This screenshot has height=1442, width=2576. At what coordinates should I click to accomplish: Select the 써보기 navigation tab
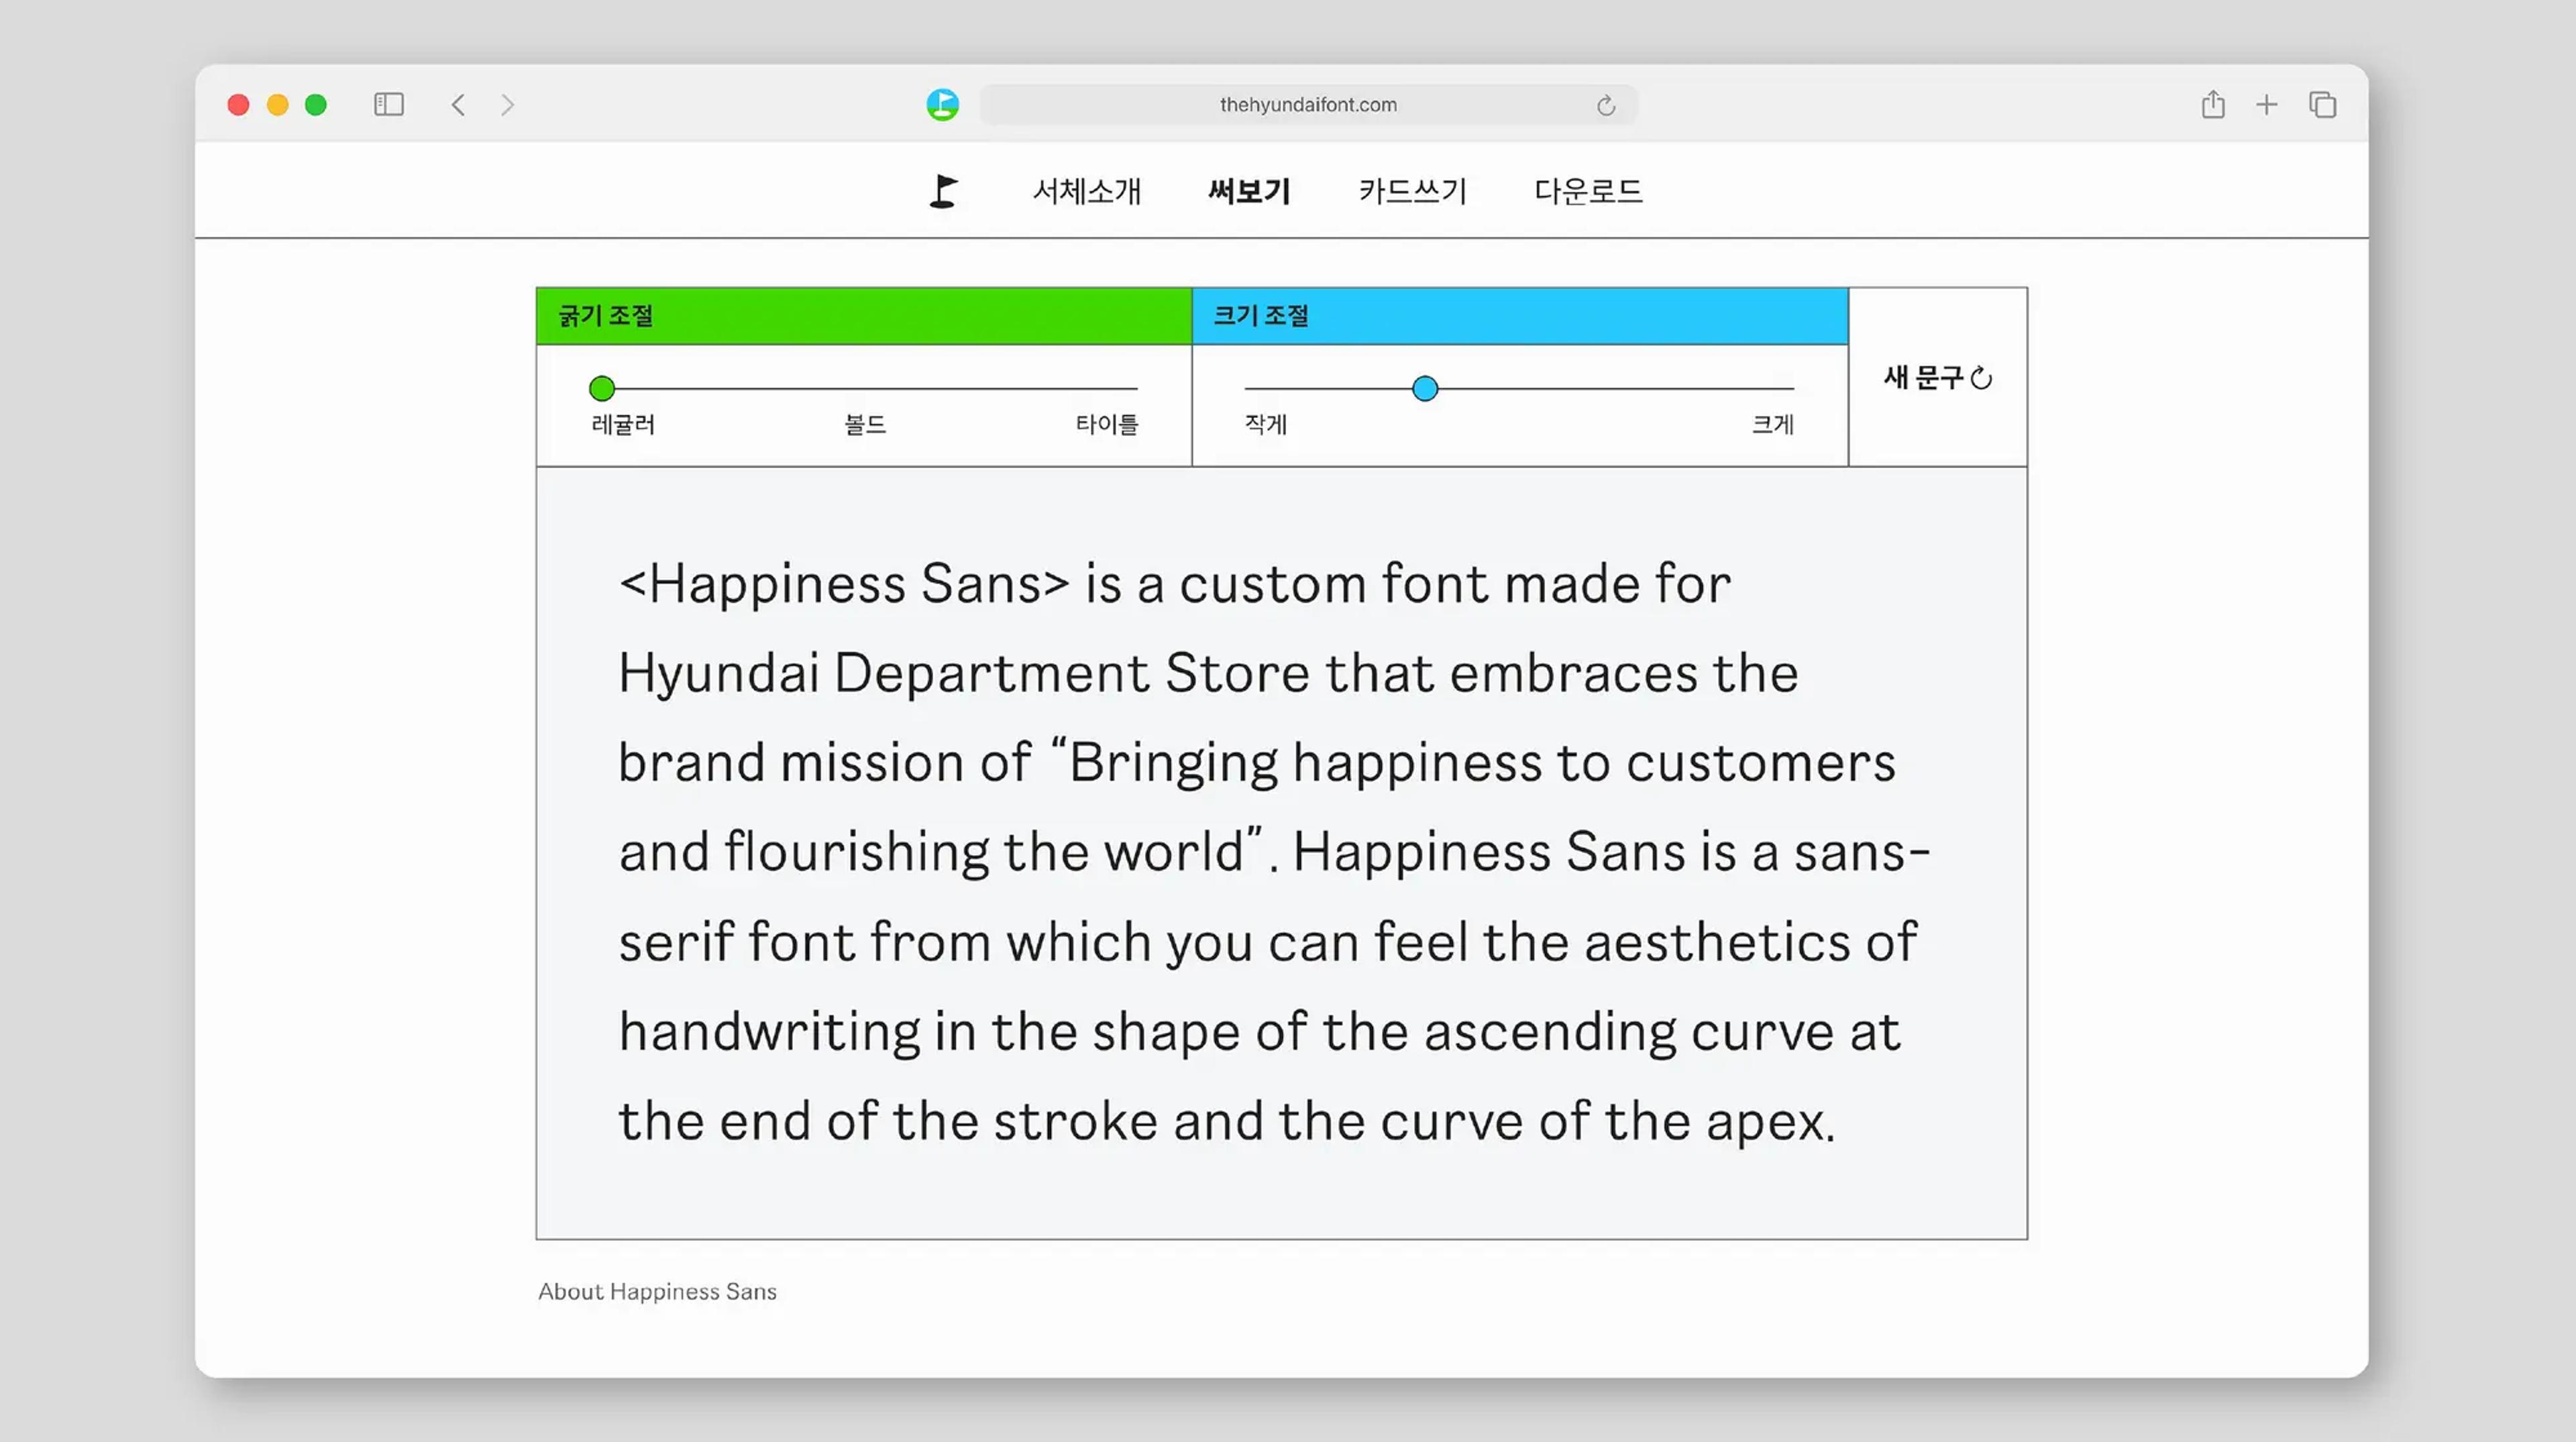click(x=1249, y=191)
